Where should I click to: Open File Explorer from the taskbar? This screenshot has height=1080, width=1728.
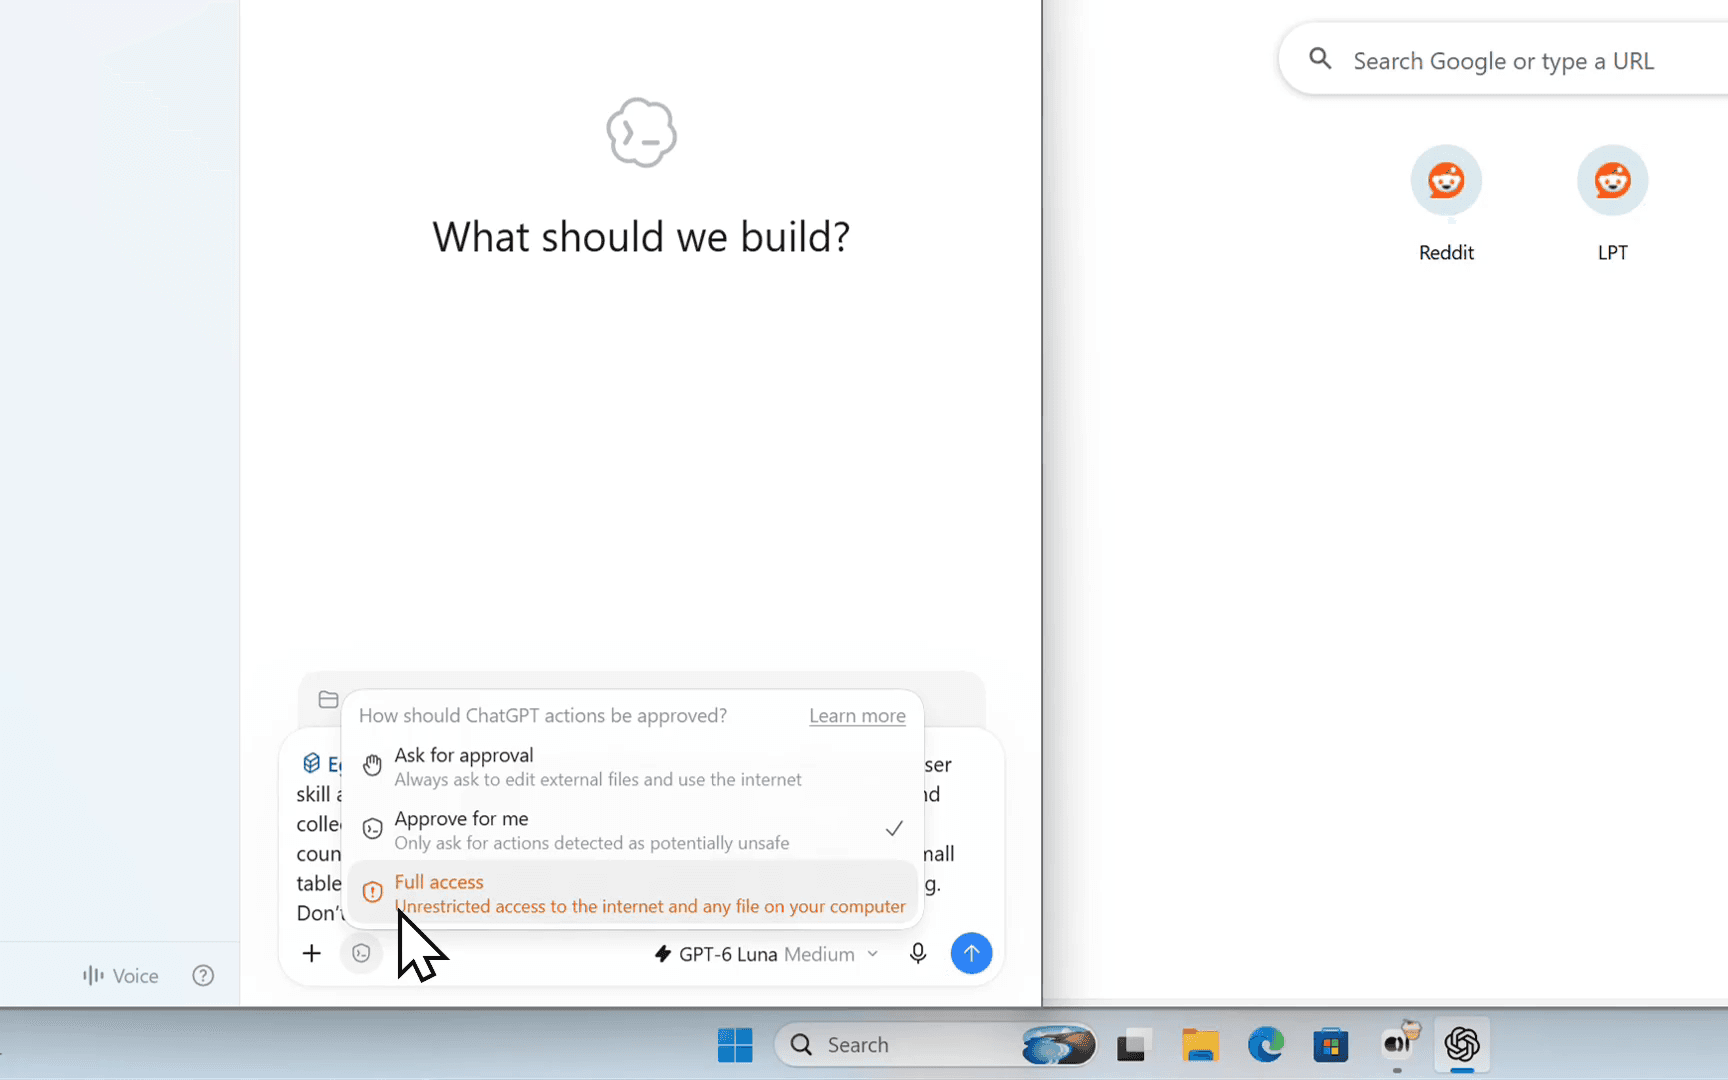(1199, 1045)
